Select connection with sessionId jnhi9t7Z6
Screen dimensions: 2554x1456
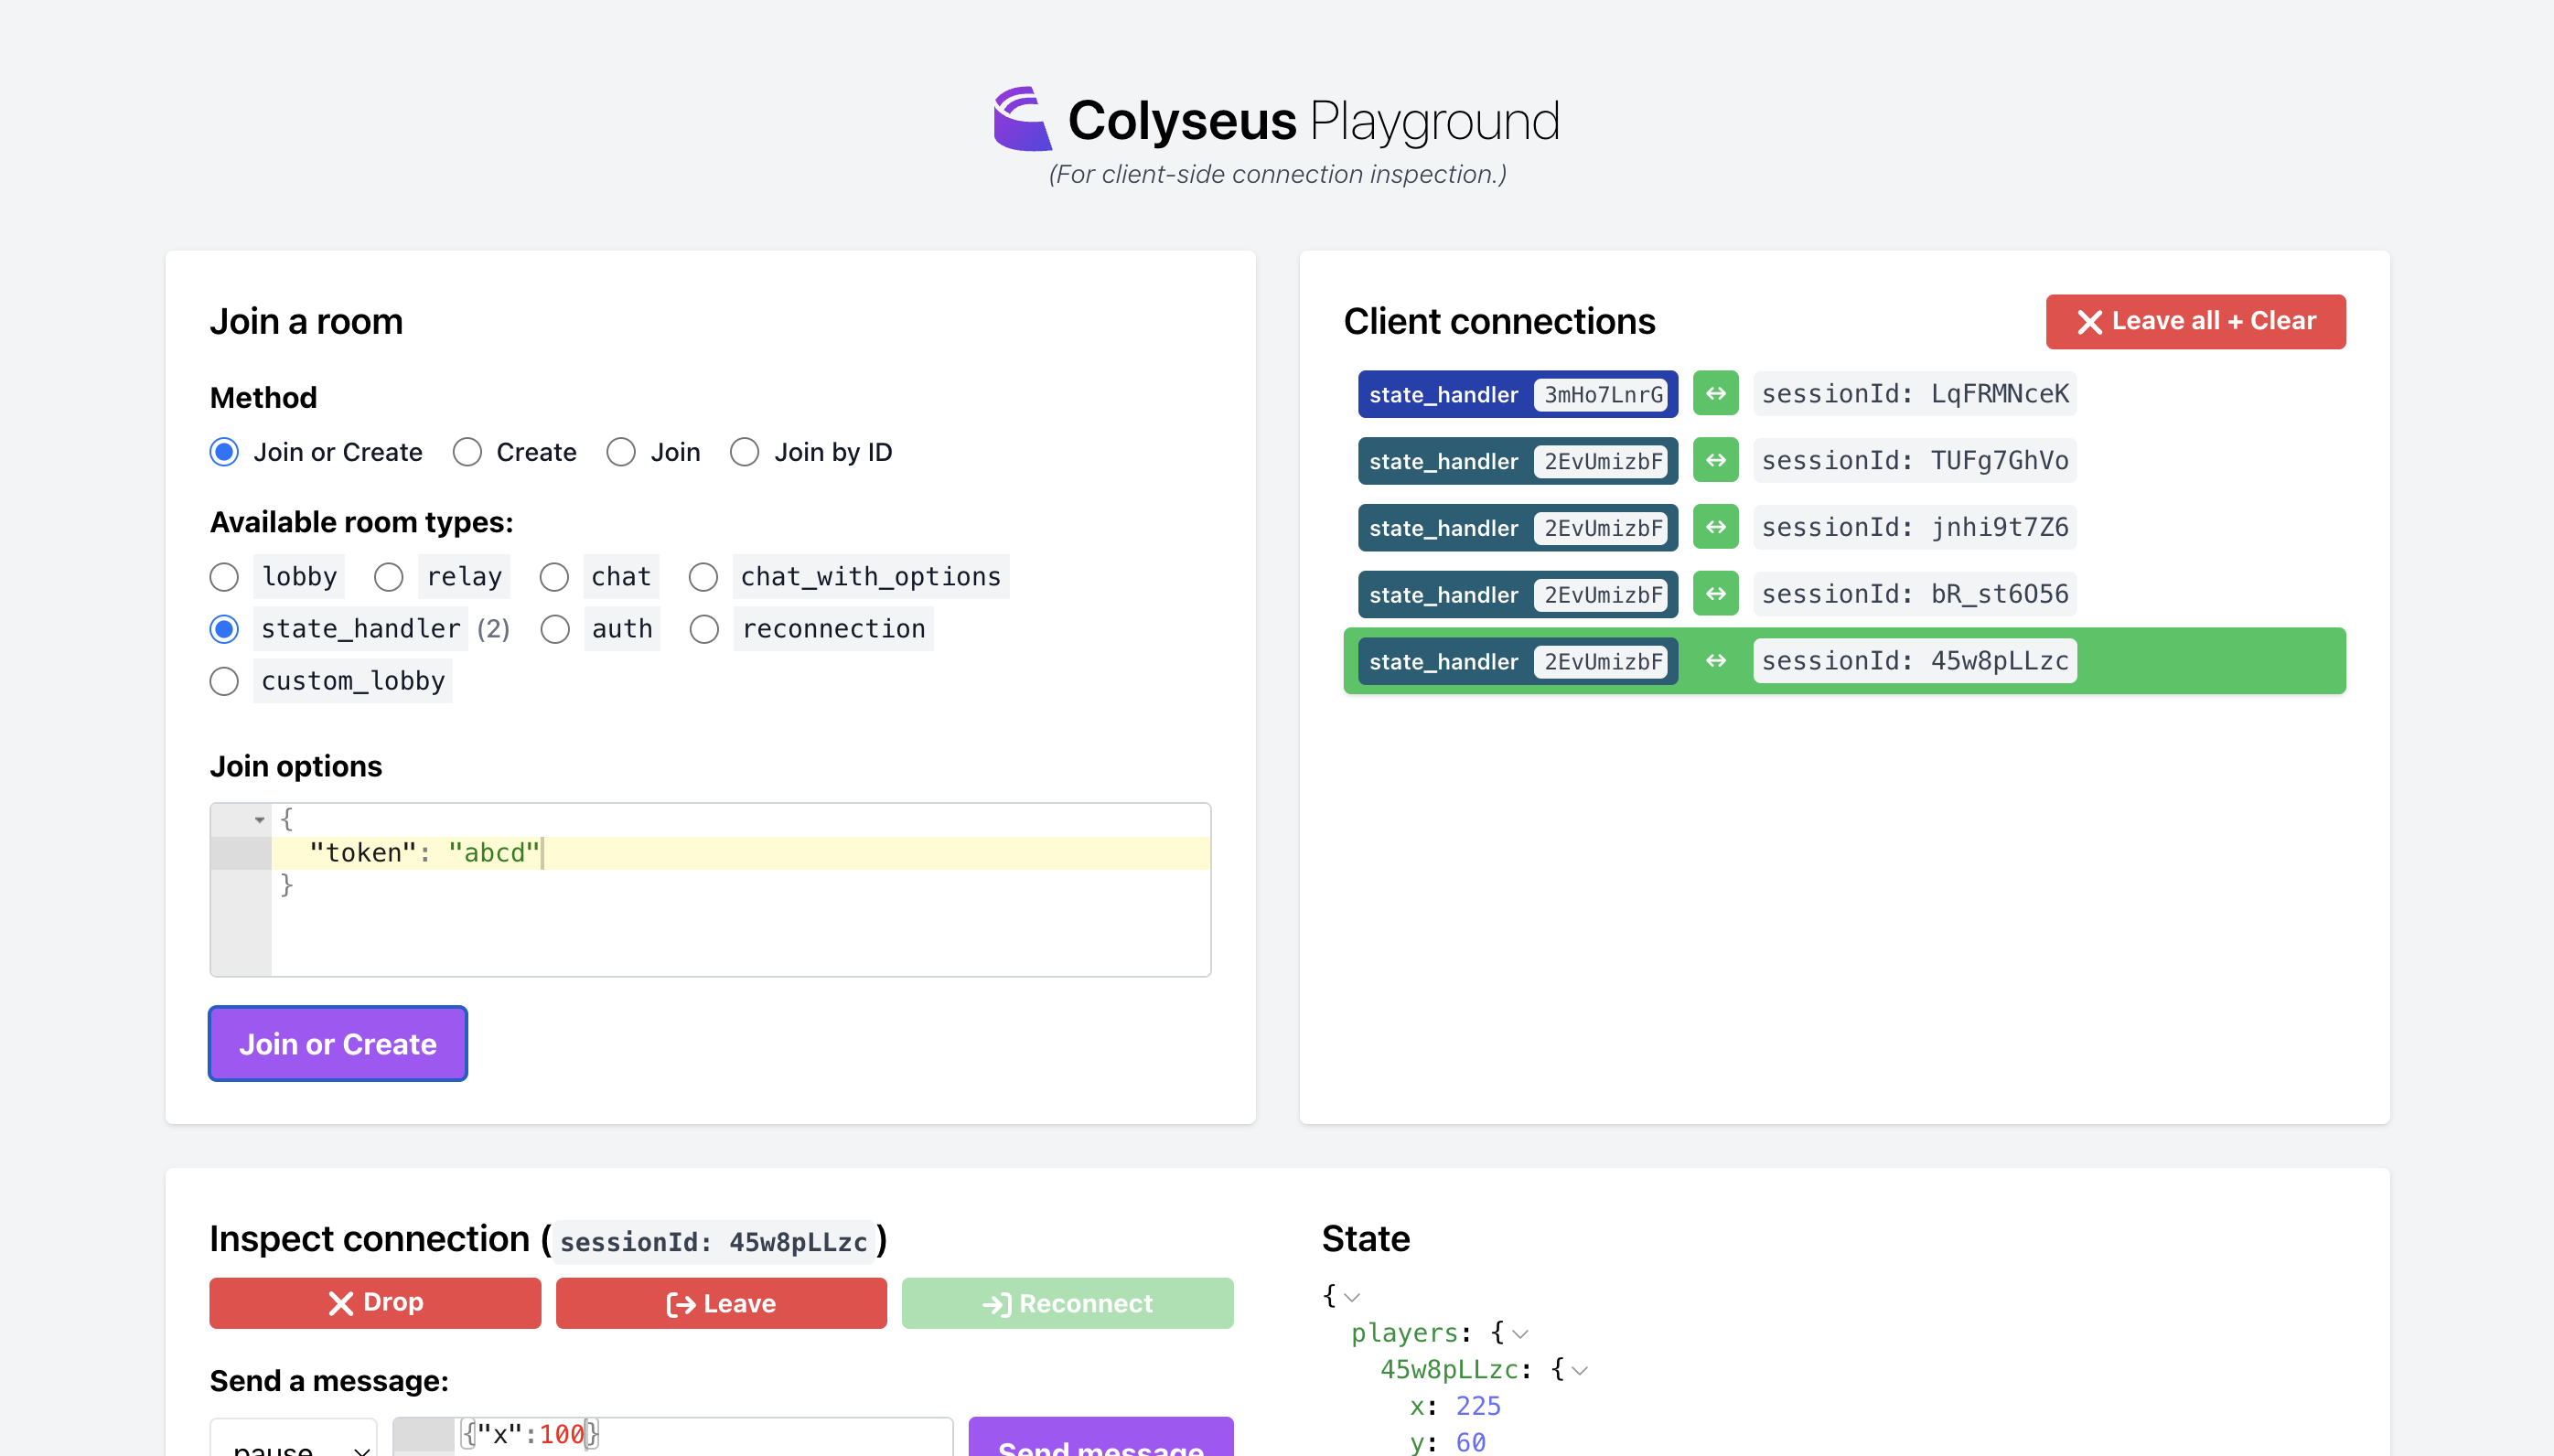[1914, 527]
